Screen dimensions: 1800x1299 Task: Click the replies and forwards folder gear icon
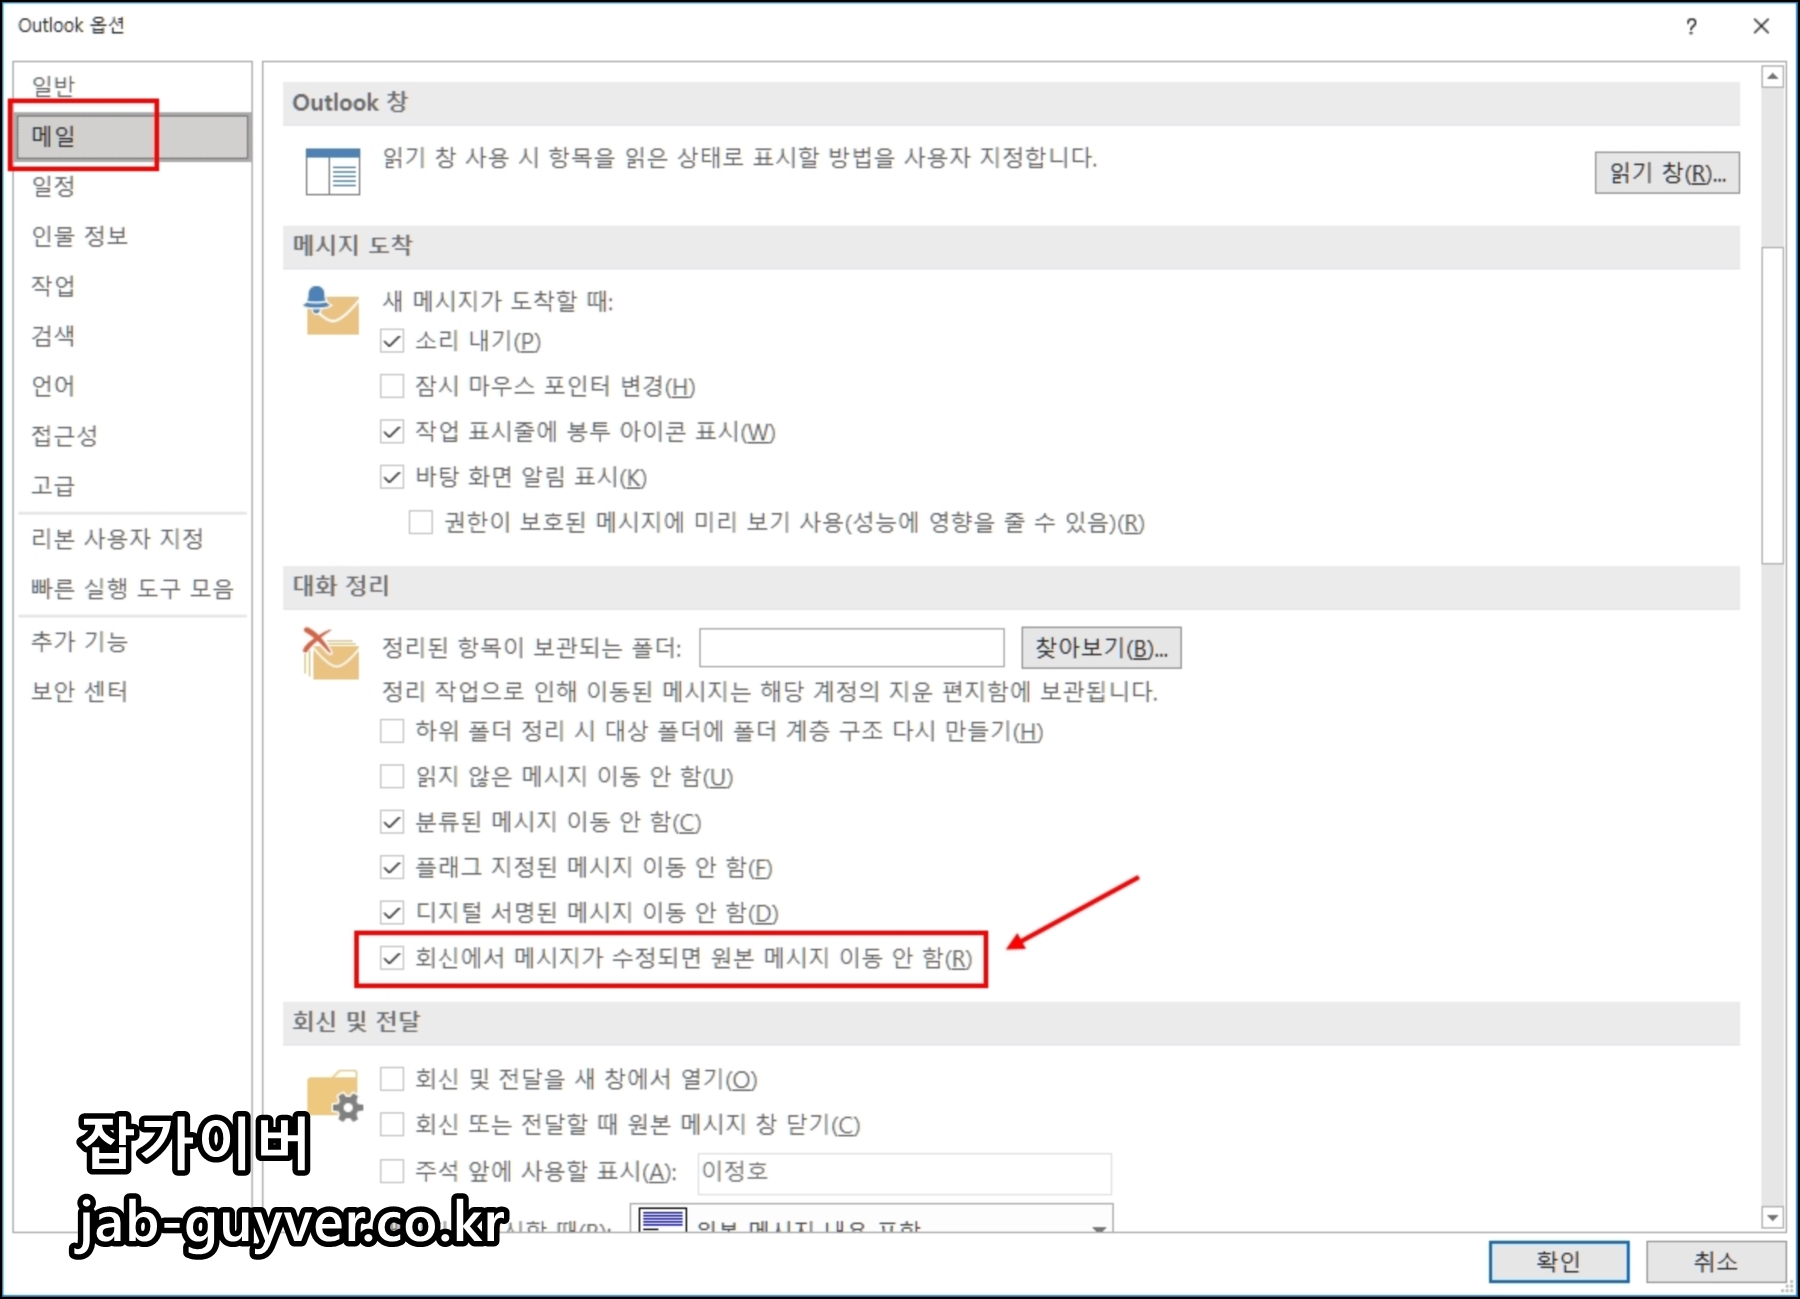[335, 1095]
